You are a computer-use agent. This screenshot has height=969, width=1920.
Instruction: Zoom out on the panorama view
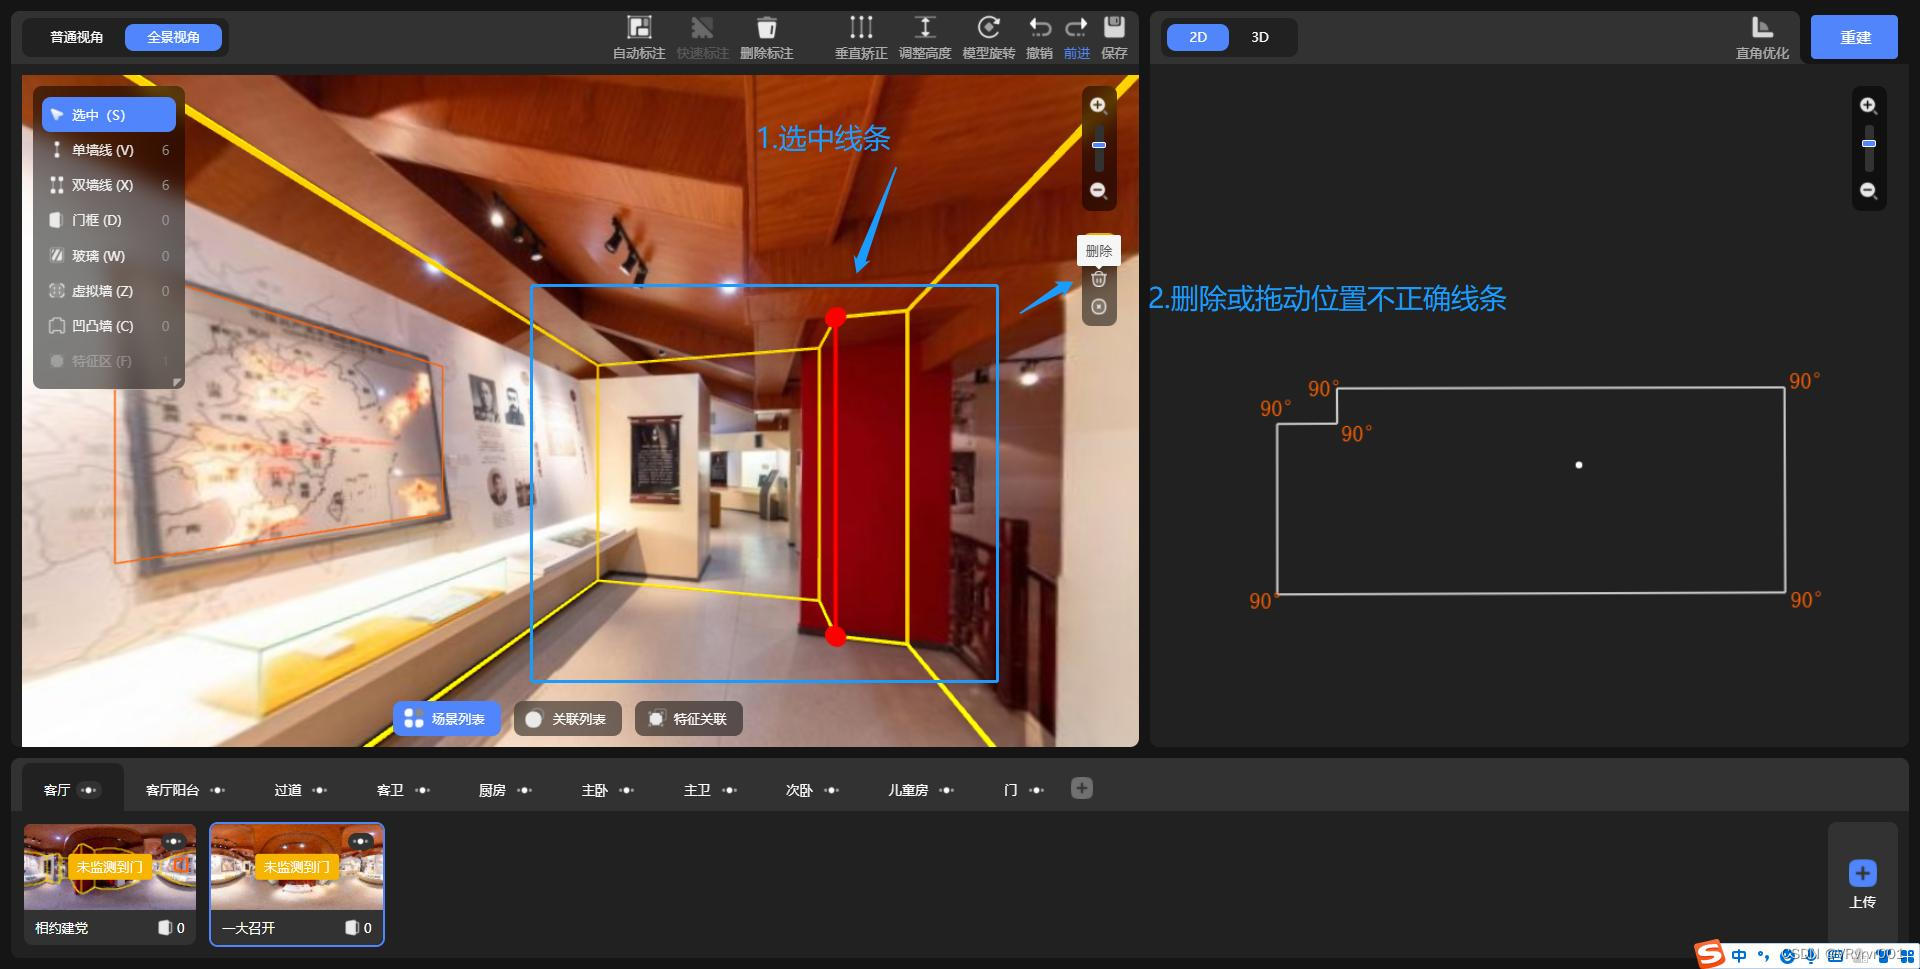click(1098, 190)
